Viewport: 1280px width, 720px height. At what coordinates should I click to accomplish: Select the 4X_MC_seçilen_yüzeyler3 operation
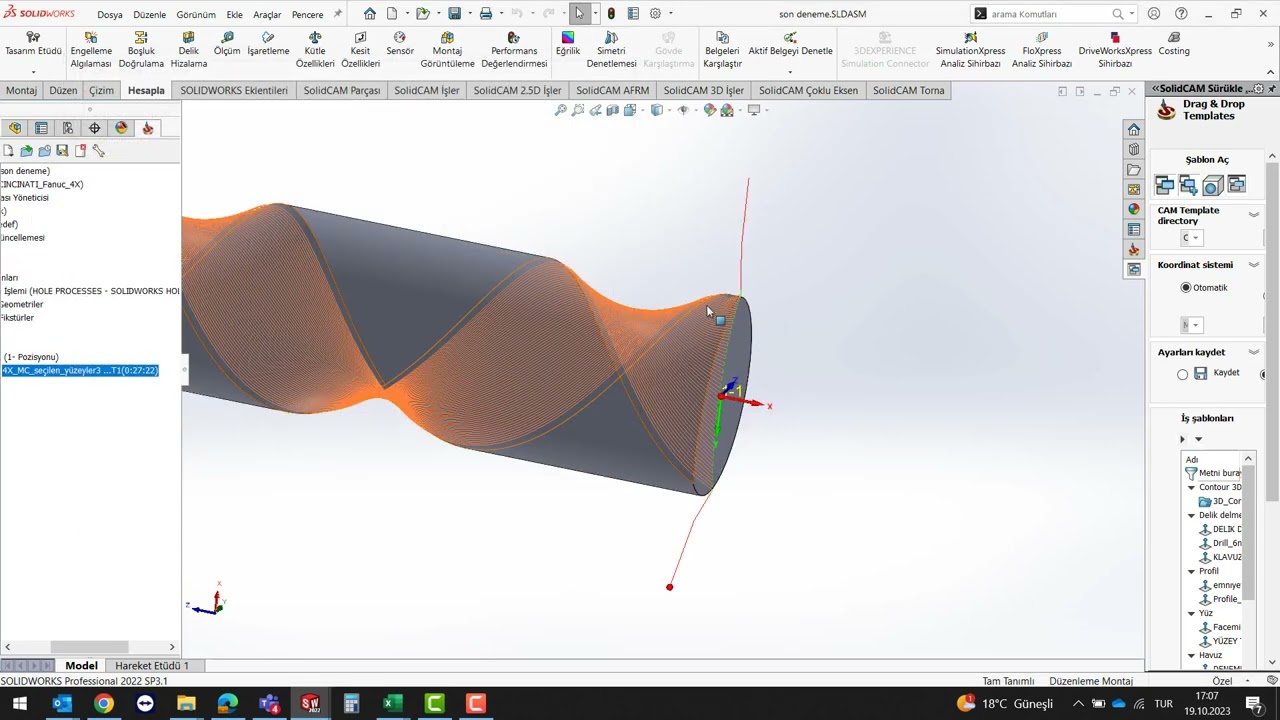tap(80, 370)
